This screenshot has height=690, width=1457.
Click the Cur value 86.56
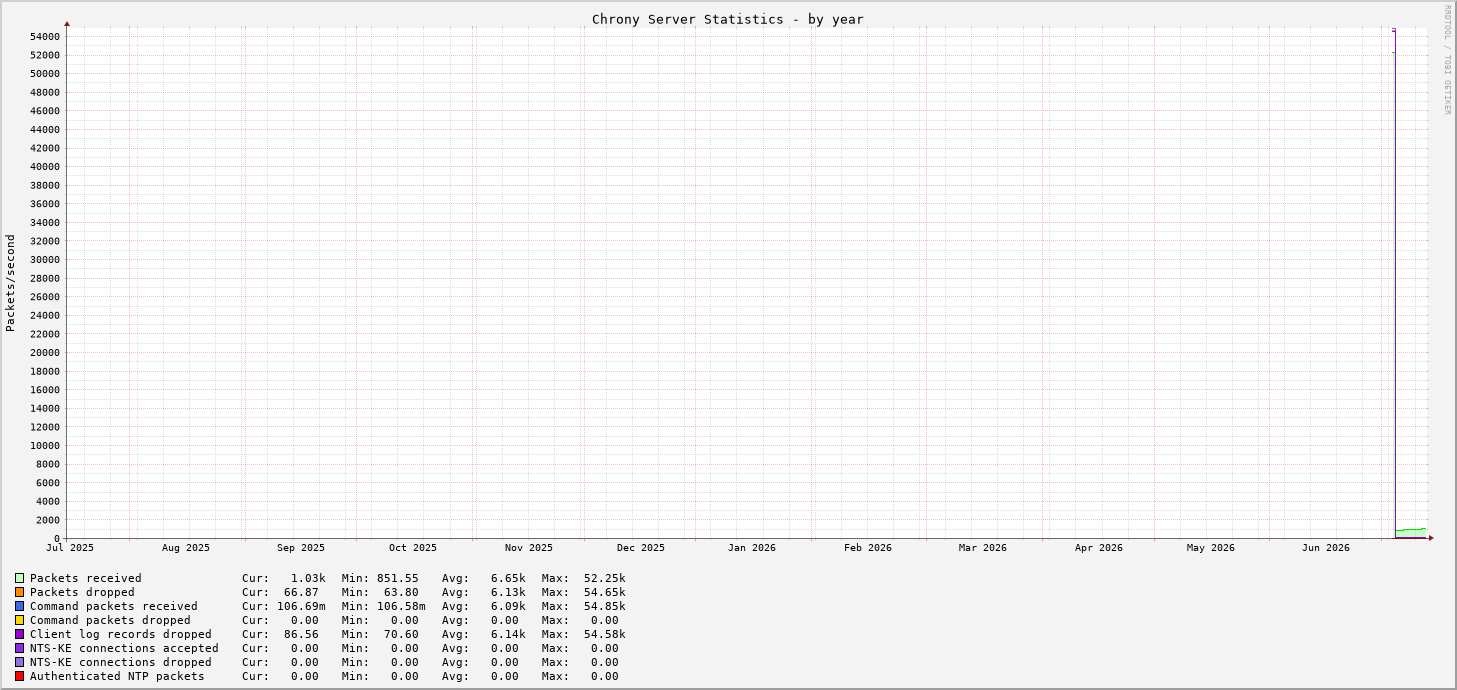click(301, 634)
